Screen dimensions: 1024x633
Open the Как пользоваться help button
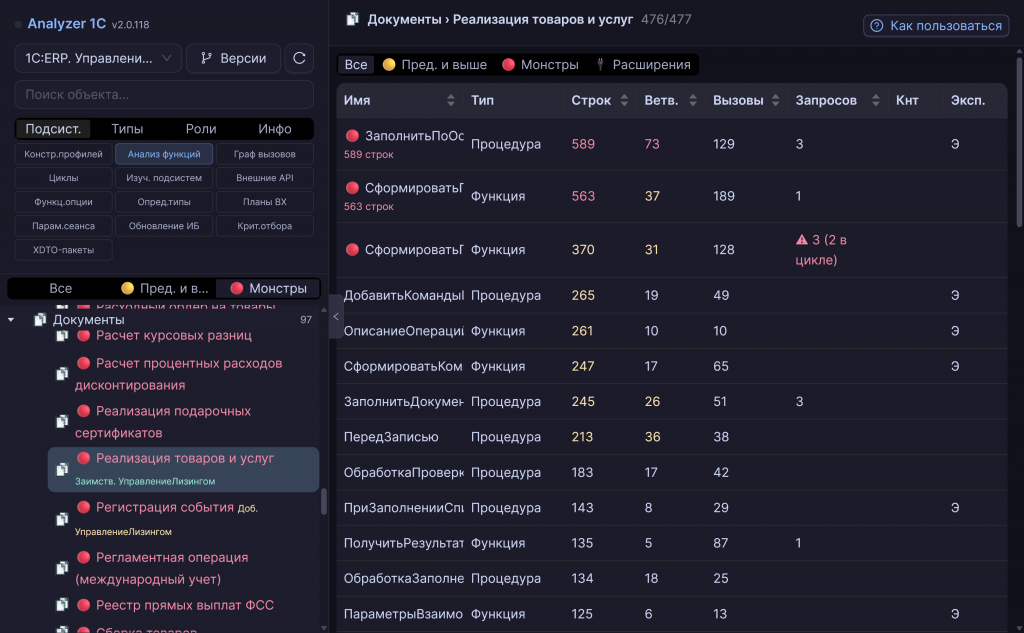936,25
